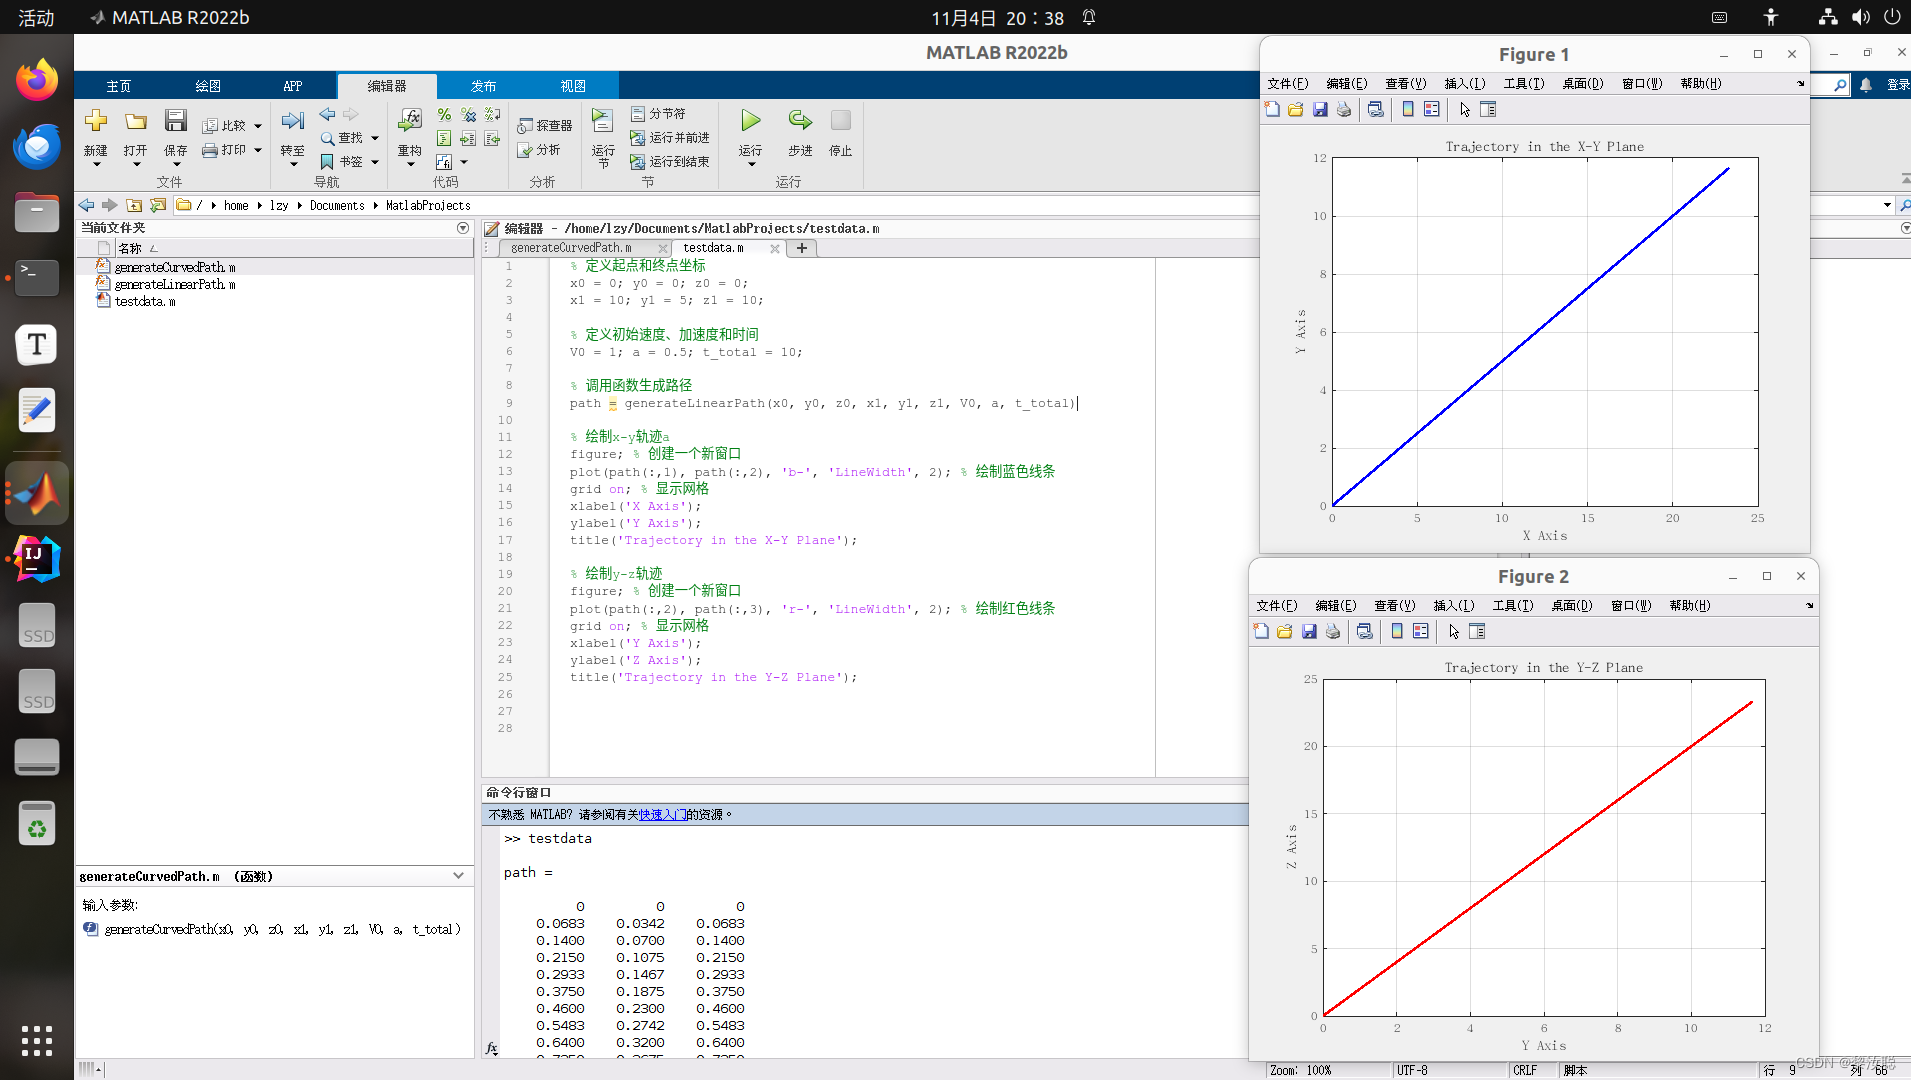Viewport: 1911px width, 1080px height.
Task: Expand the 比较 (Compare) dropdown arrow
Action: pos(258,126)
